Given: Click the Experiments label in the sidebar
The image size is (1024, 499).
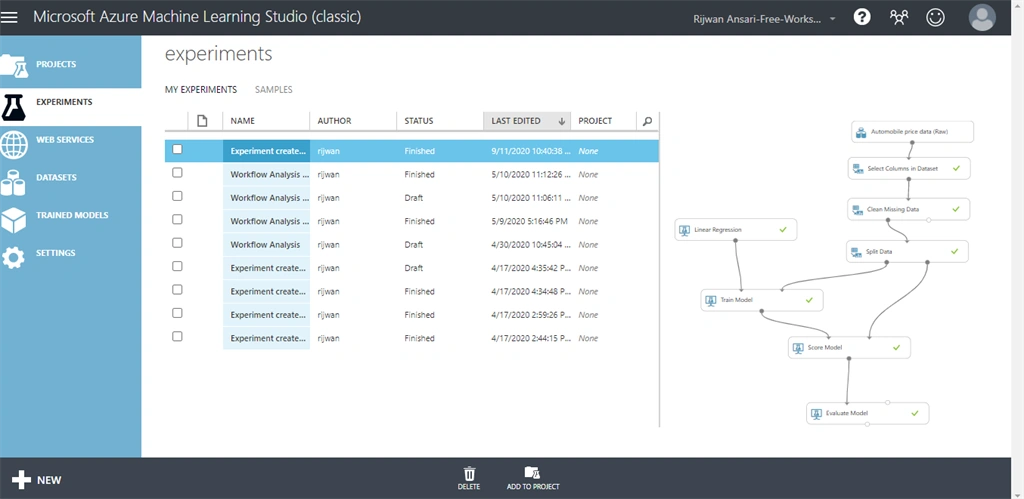Looking at the screenshot, I should pos(64,102).
